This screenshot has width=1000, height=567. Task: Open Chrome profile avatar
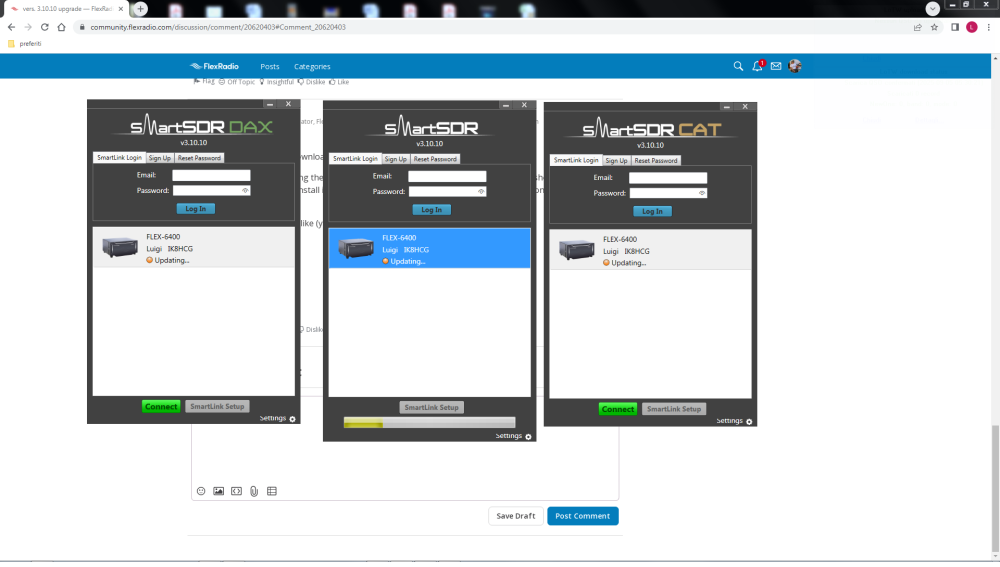click(x=972, y=27)
